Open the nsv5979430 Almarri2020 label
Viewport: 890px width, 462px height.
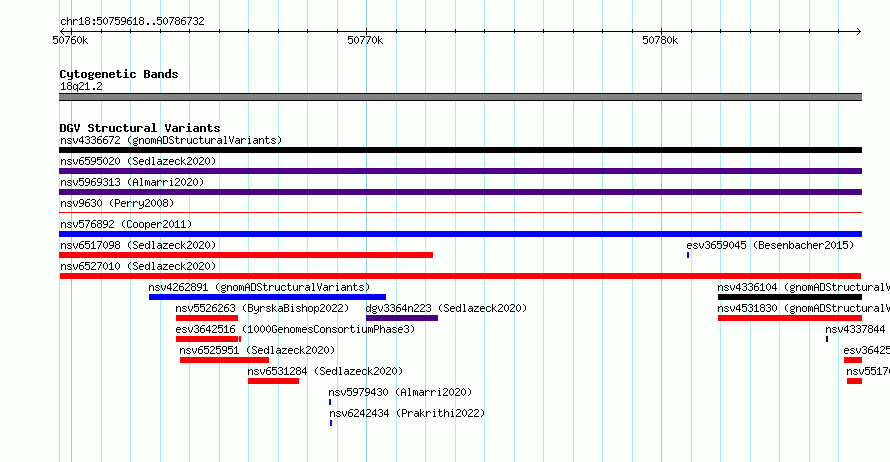(x=400, y=392)
